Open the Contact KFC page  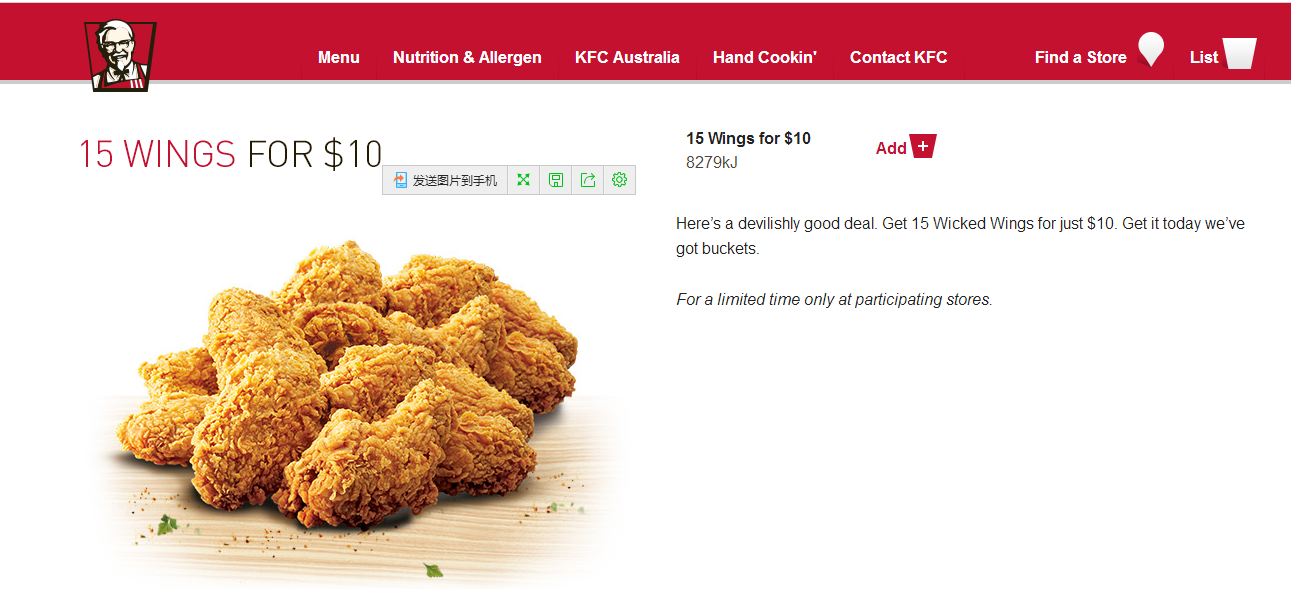coord(898,57)
